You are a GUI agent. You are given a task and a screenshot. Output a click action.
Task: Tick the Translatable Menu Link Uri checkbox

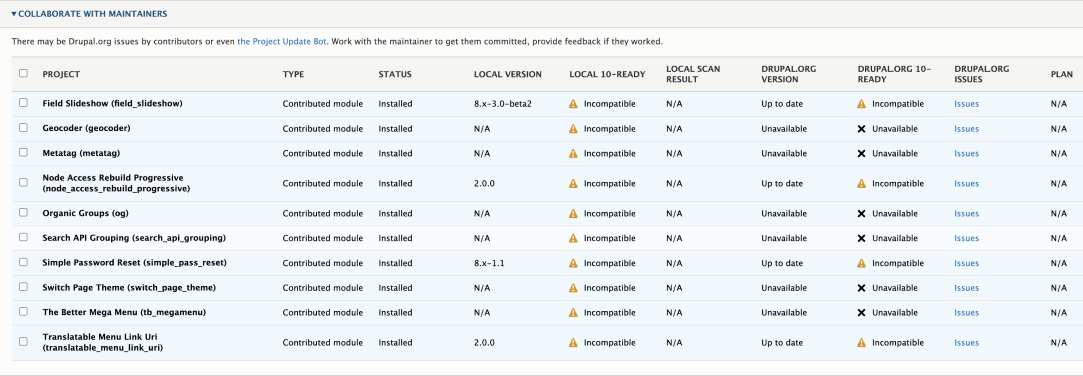(23, 341)
